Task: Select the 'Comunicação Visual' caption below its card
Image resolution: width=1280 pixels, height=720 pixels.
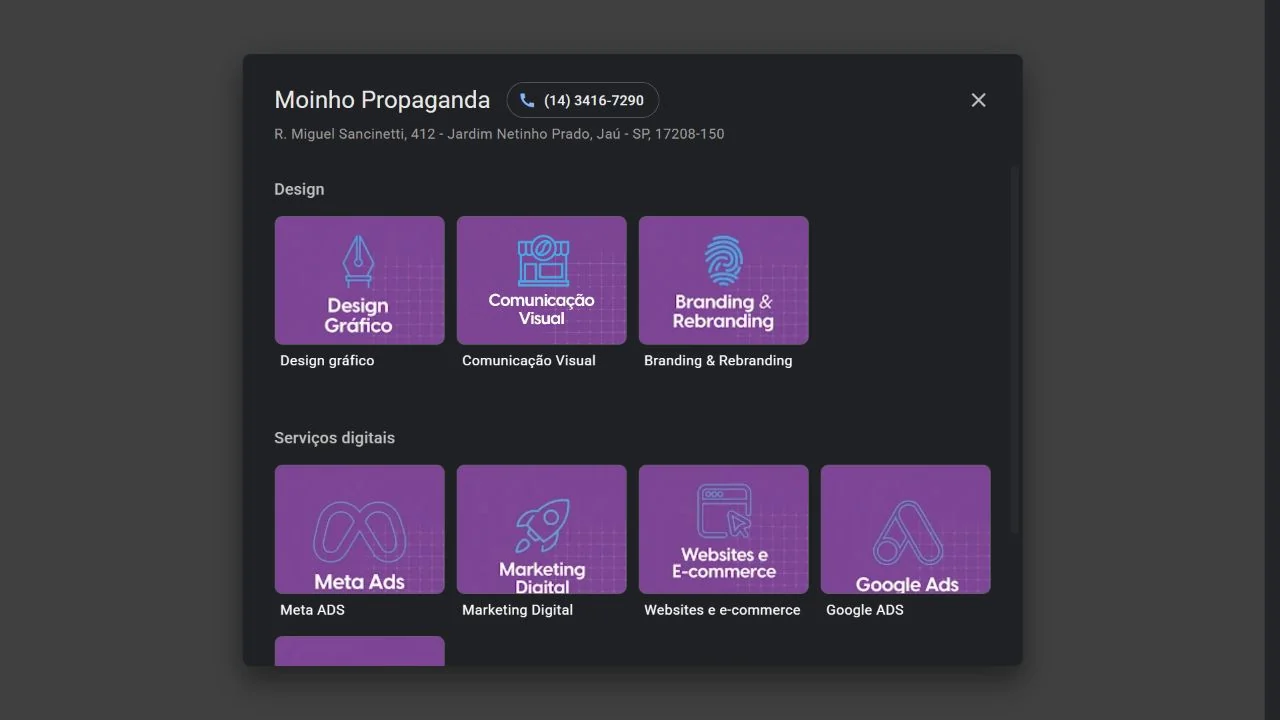Action: pos(529,361)
